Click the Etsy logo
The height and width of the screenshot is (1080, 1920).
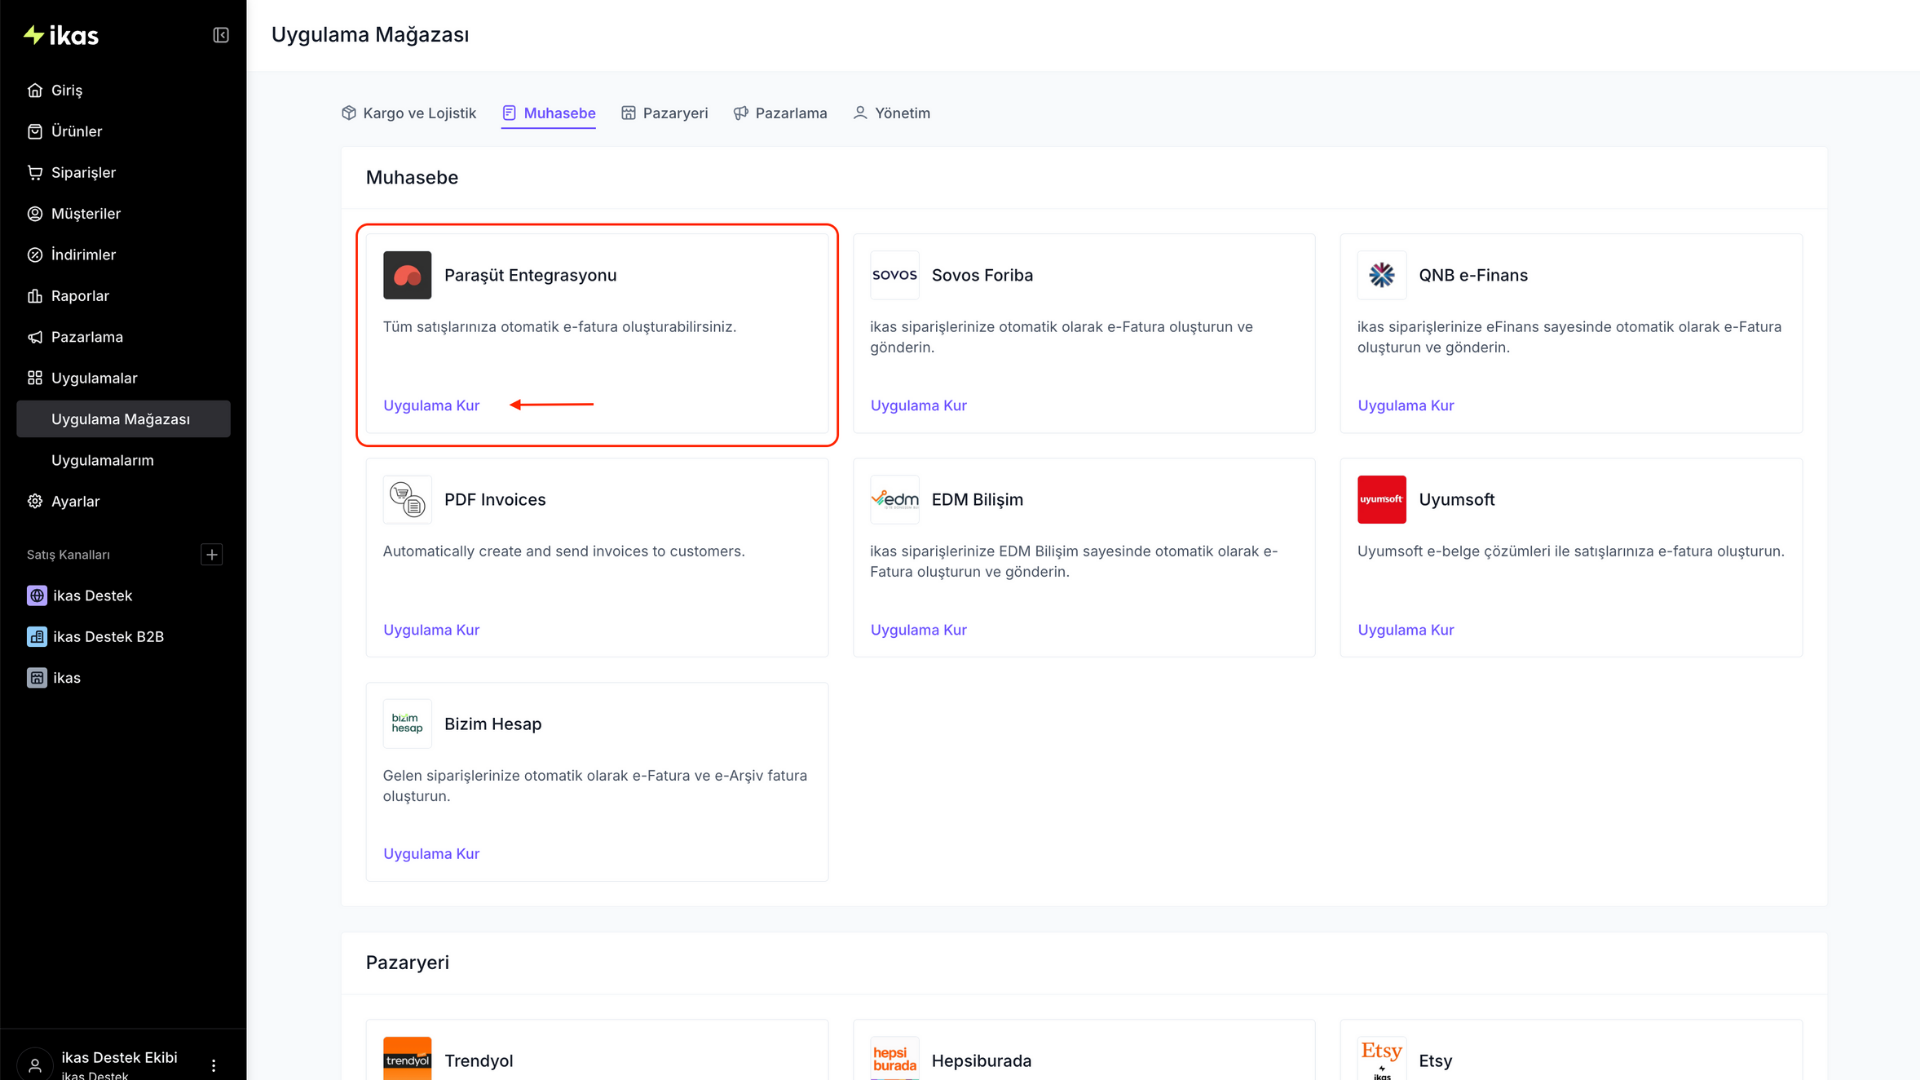pyautogui.click(x=1381, y=1059)
